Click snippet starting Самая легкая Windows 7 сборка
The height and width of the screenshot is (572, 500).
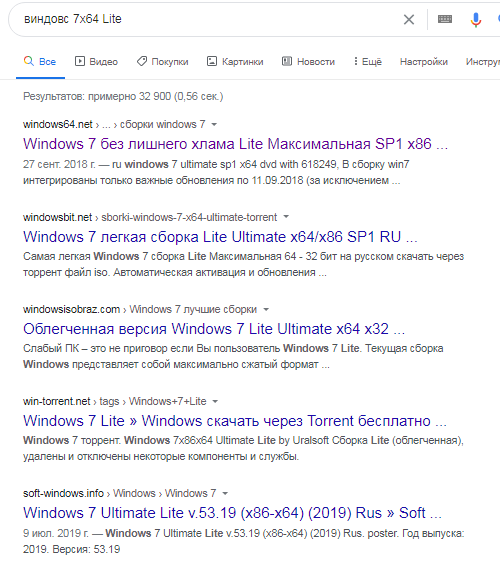243,264
